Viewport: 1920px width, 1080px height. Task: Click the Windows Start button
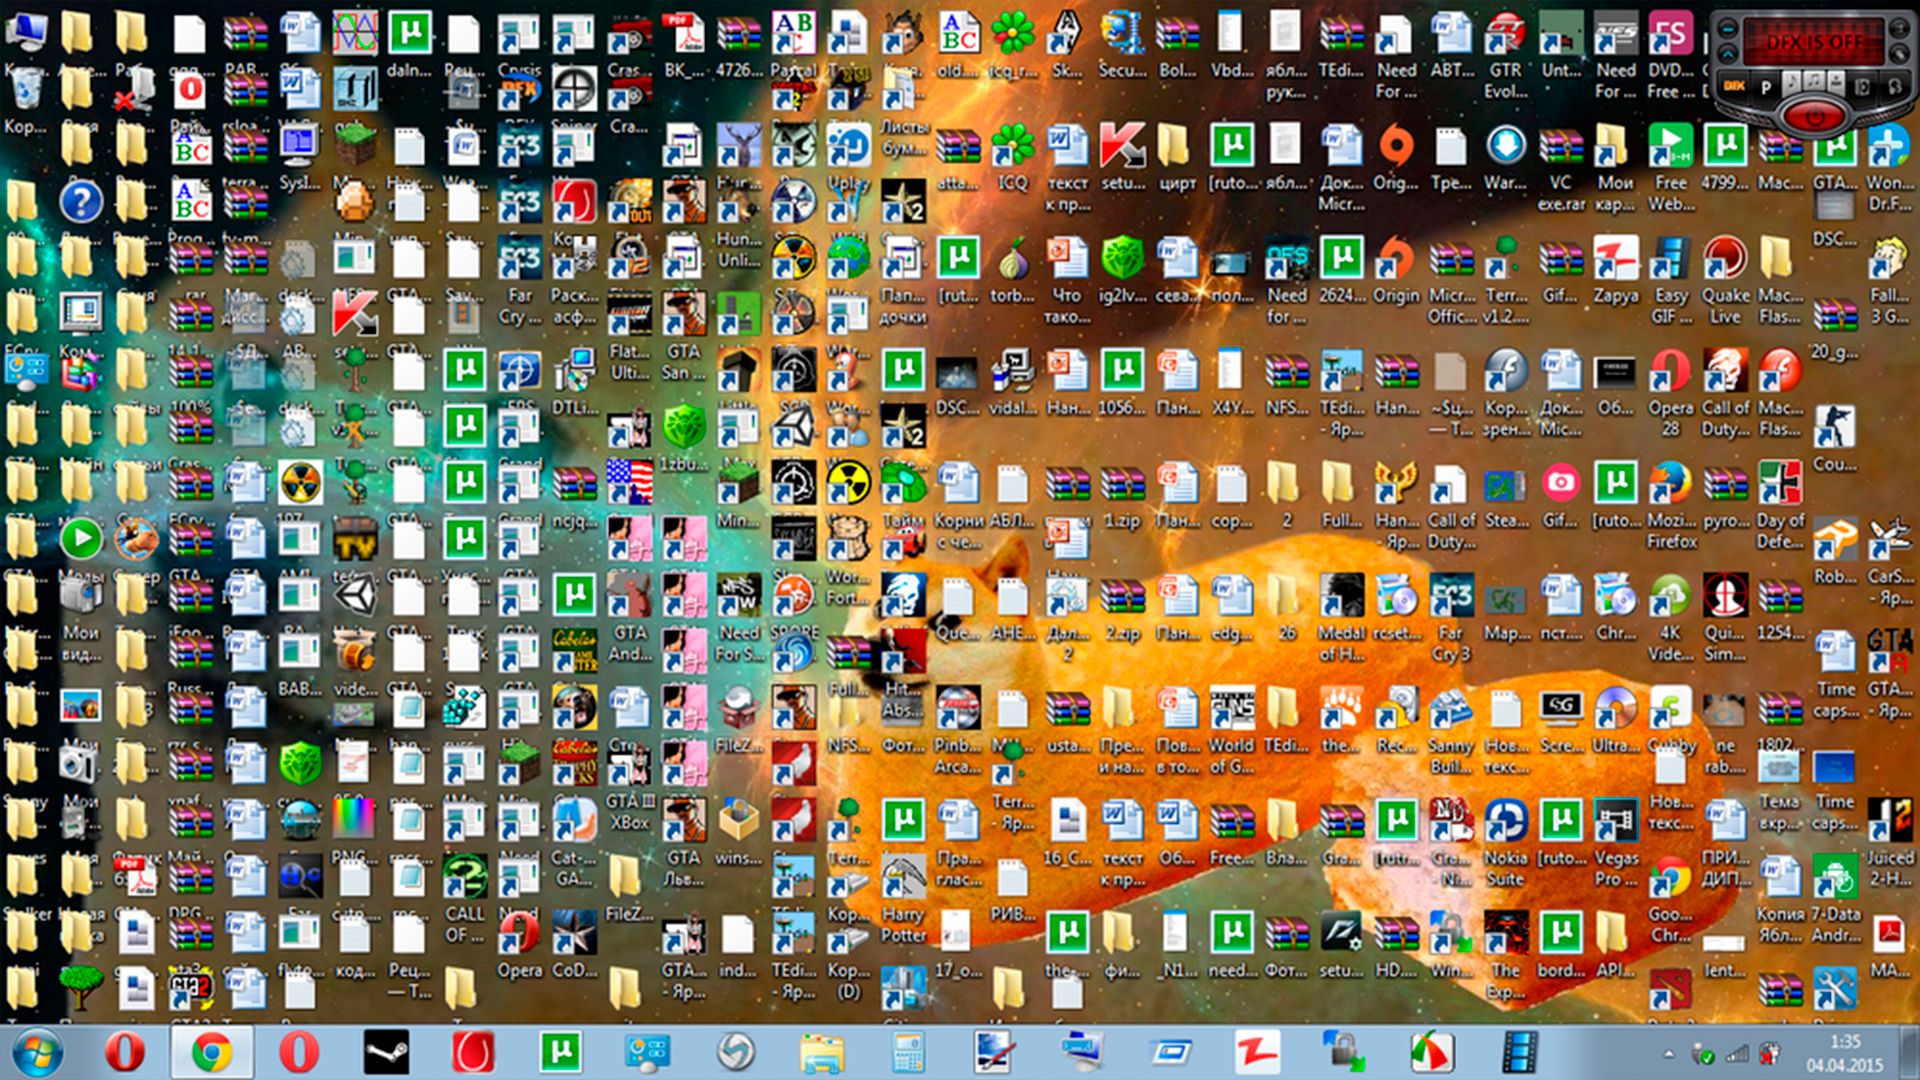(x=37, y=1053)
